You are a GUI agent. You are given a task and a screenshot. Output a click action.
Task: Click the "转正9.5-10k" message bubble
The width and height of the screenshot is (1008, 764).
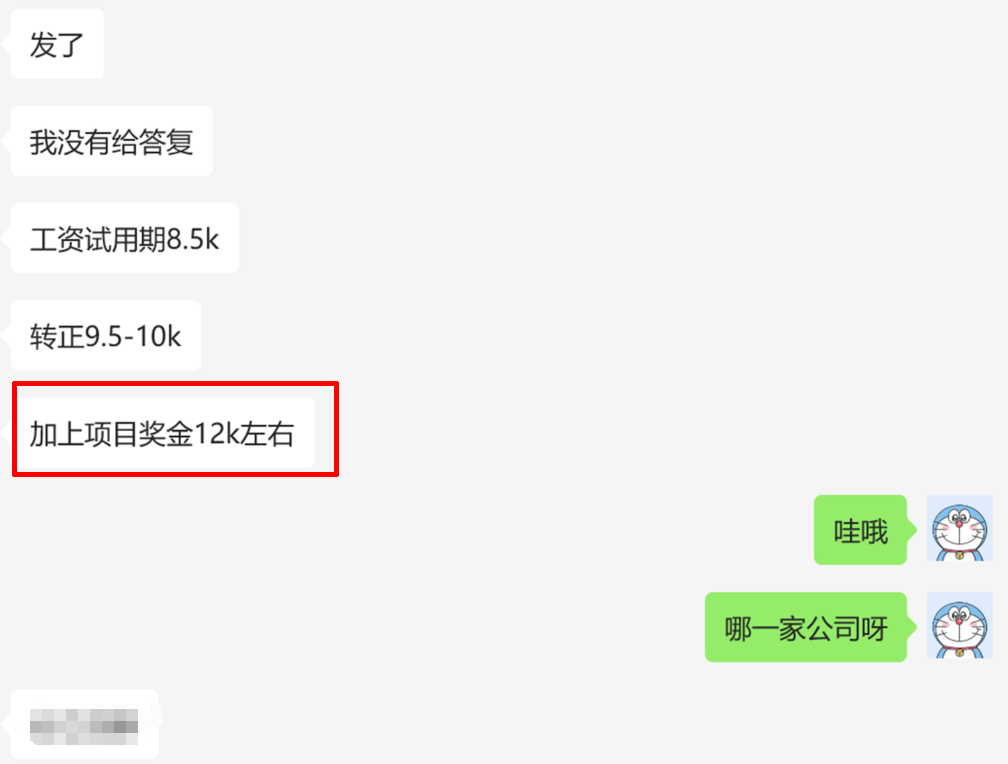105,336
